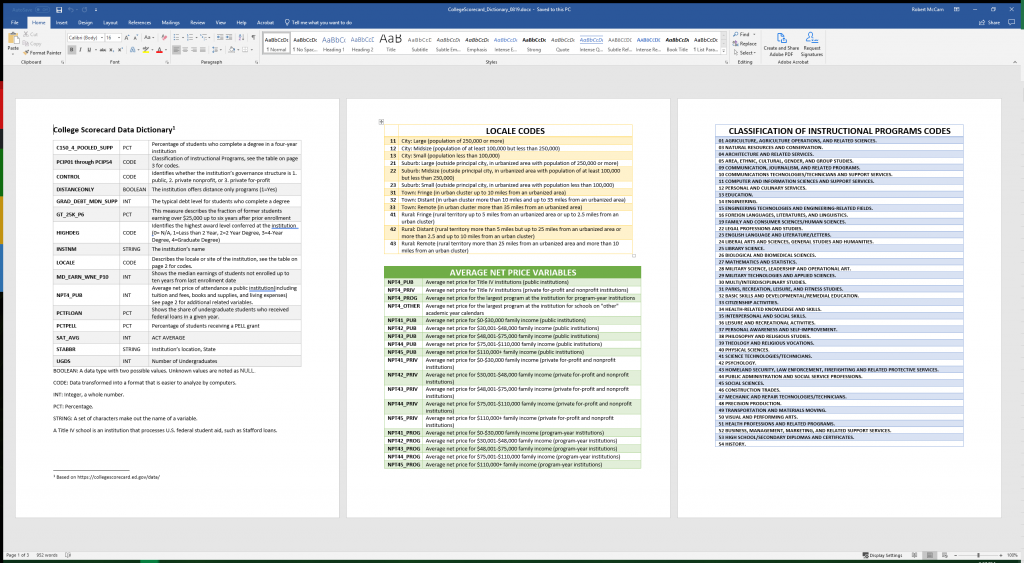Open the Calibri (Body) font name dropdown

[103, 37]
